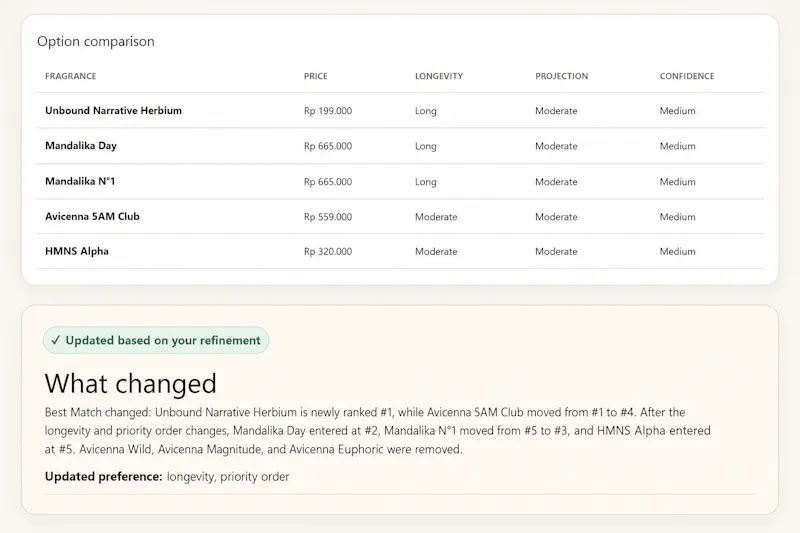Click 'Medium' confidence for HMNS Alpha

pos(678,251)
